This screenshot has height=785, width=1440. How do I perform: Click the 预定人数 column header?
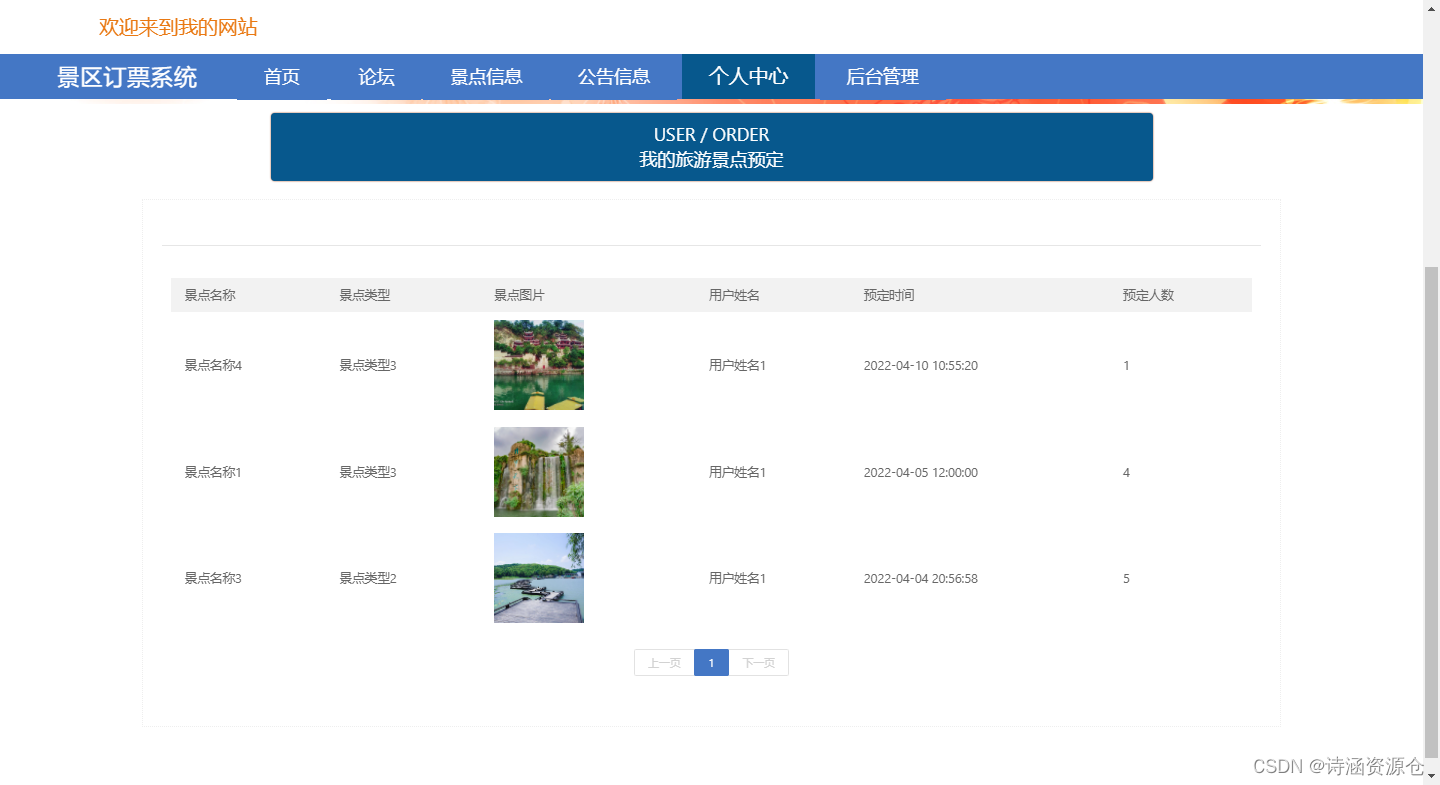click(x=1148, y=295)
